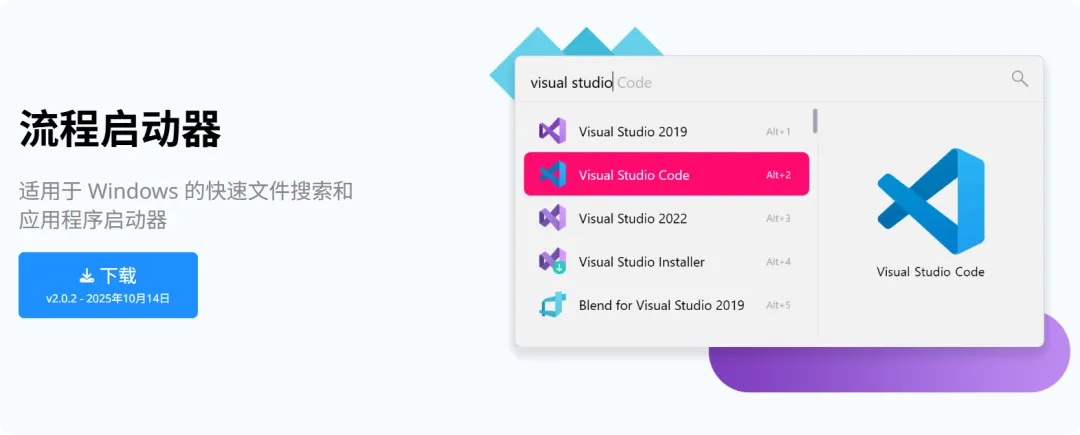Click the Alt+4 shortcut hint
1080x435 pixels.
(778, 262)
